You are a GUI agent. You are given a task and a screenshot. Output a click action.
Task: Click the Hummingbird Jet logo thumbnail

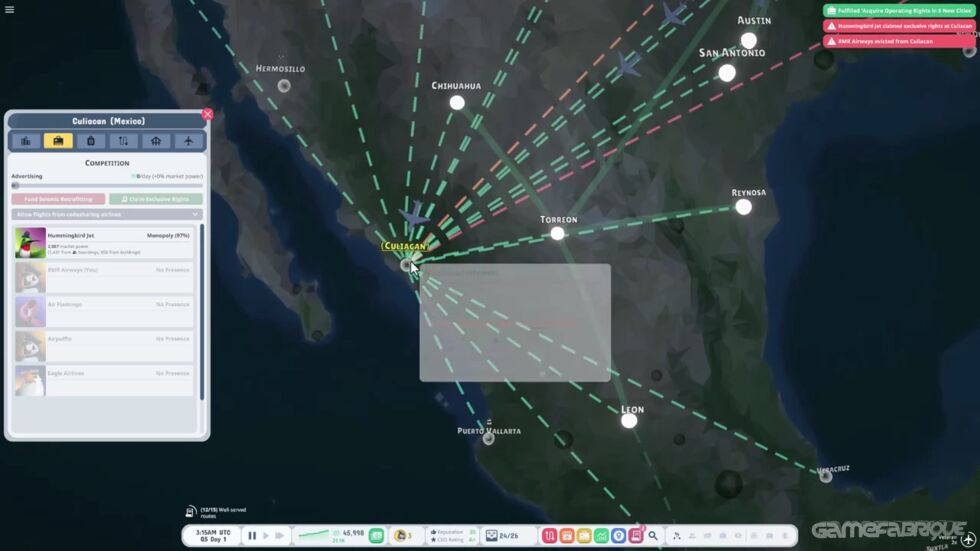click(x=30, y=243)
